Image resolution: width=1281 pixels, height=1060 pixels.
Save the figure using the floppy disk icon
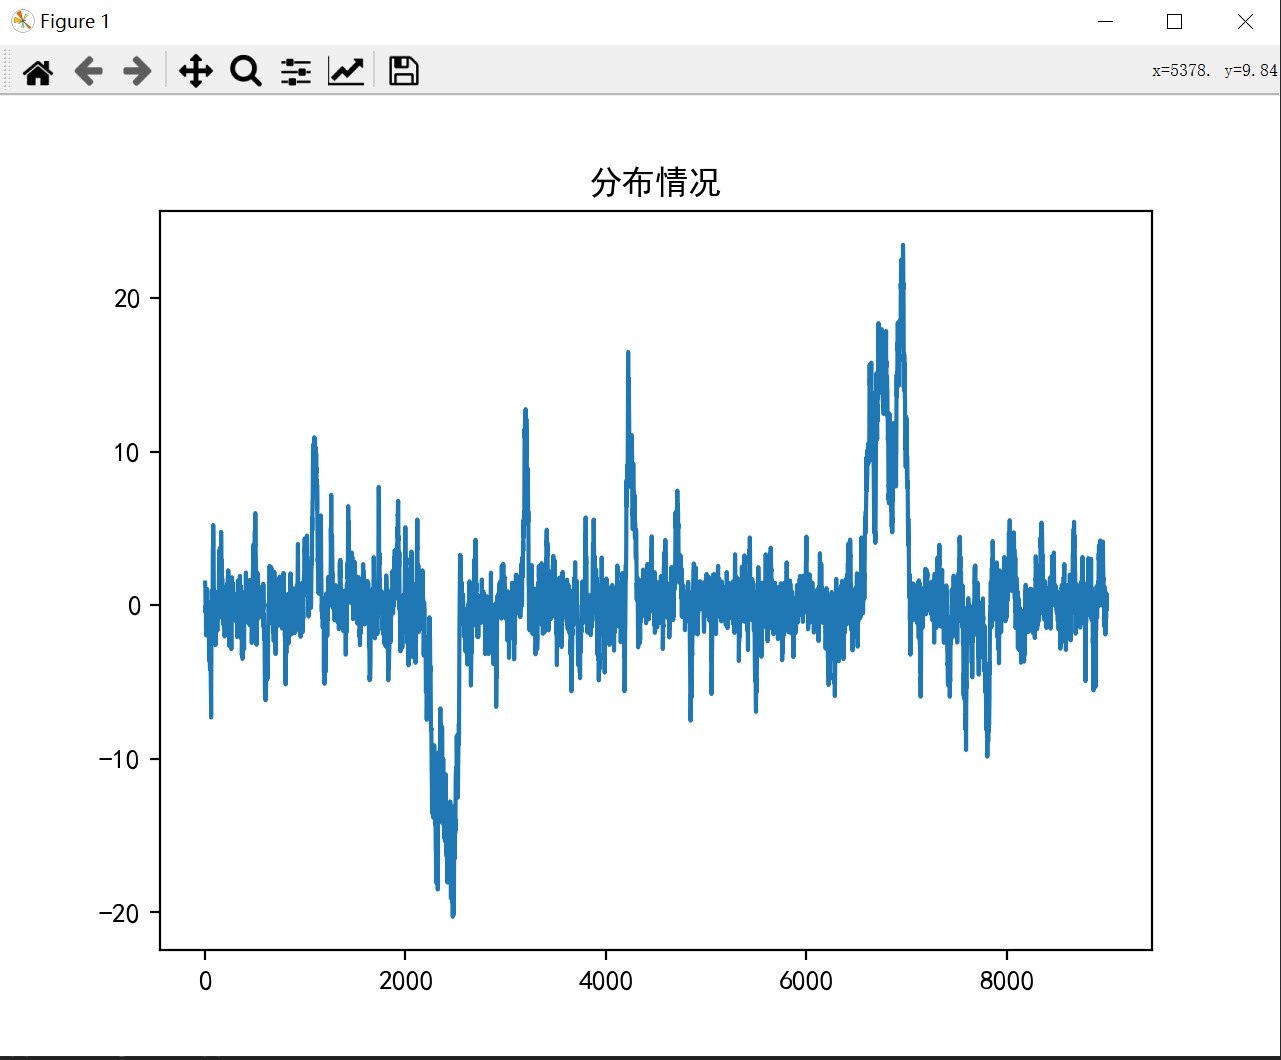[x=404, y=71]
